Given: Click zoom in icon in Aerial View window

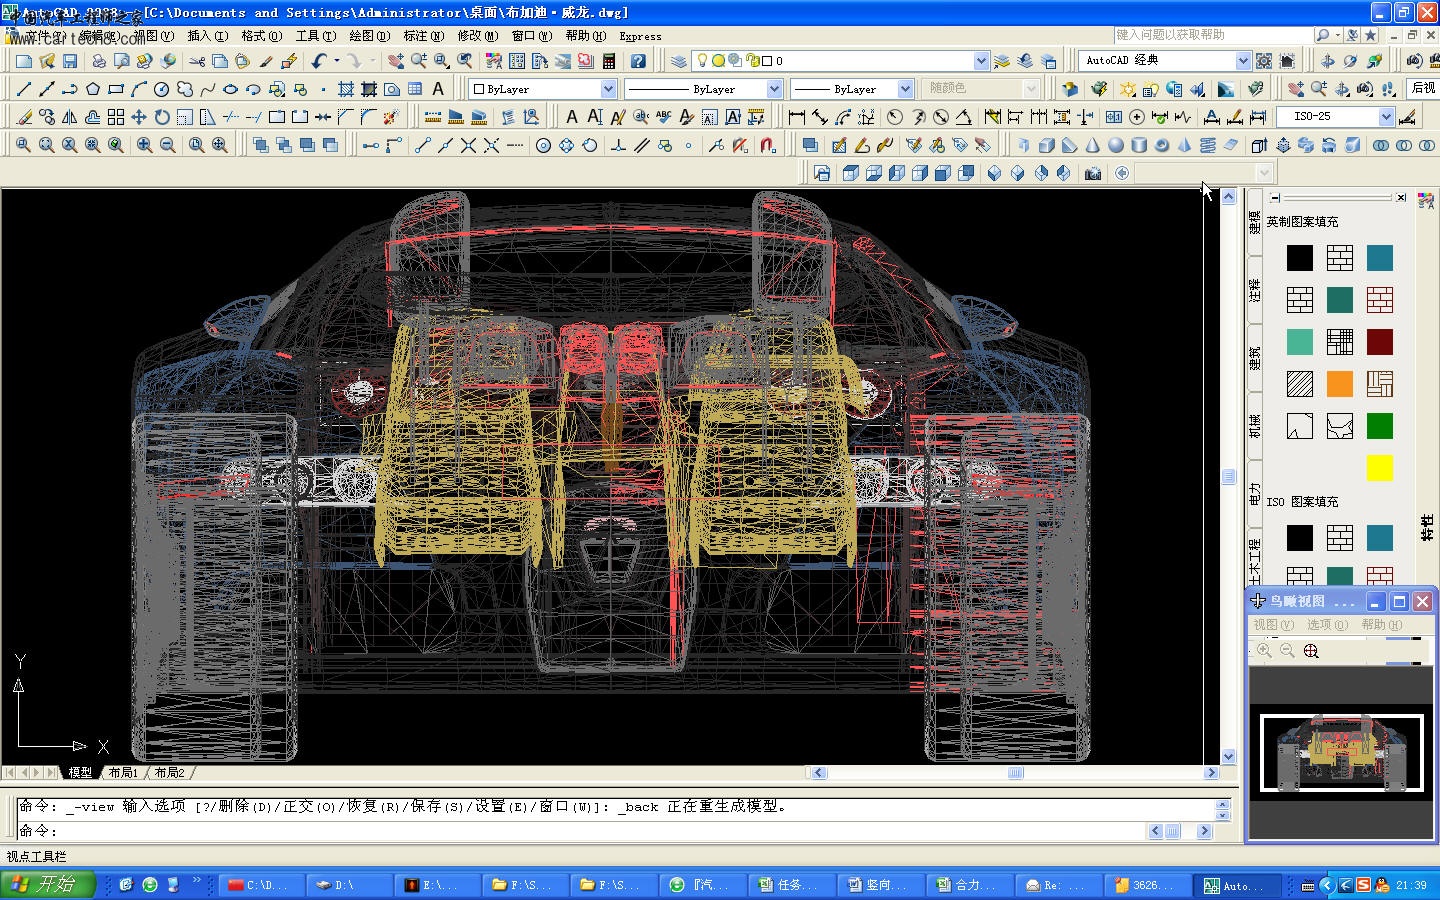Looking at the screenshot, I should (x=1265, y=651).
